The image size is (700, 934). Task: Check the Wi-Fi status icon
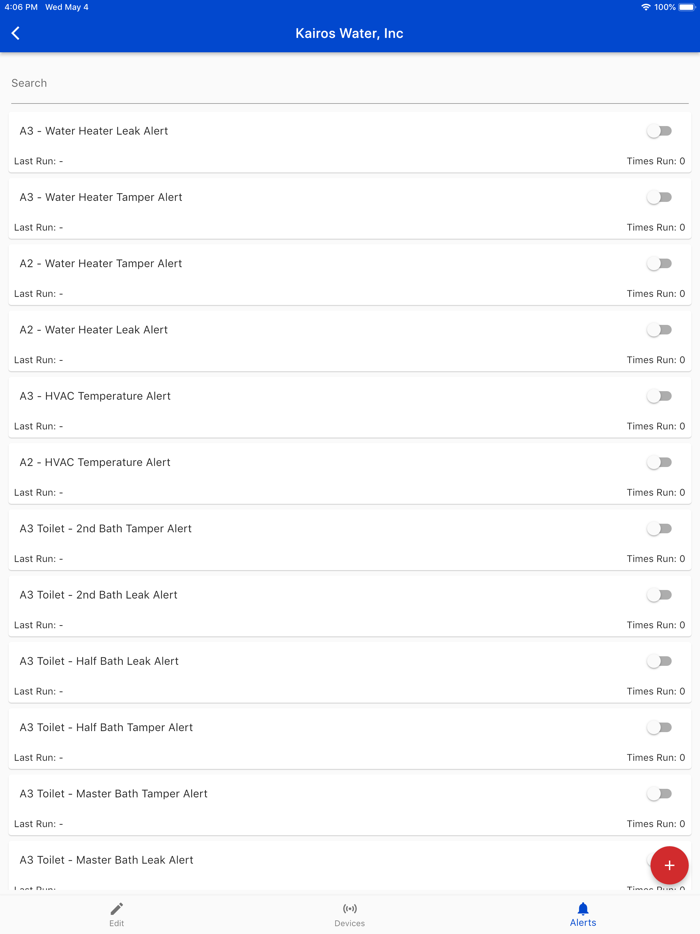(x=646, y=7)
